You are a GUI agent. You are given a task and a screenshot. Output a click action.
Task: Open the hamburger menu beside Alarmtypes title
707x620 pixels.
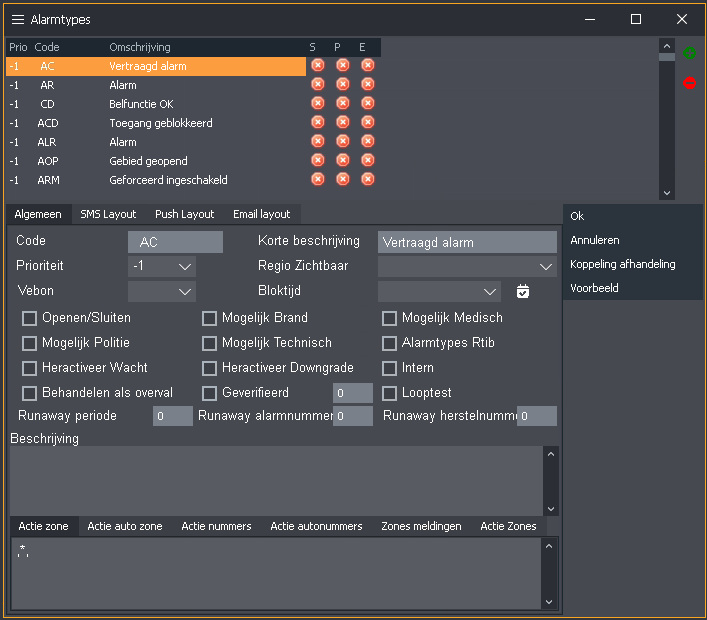coord(18,19)
